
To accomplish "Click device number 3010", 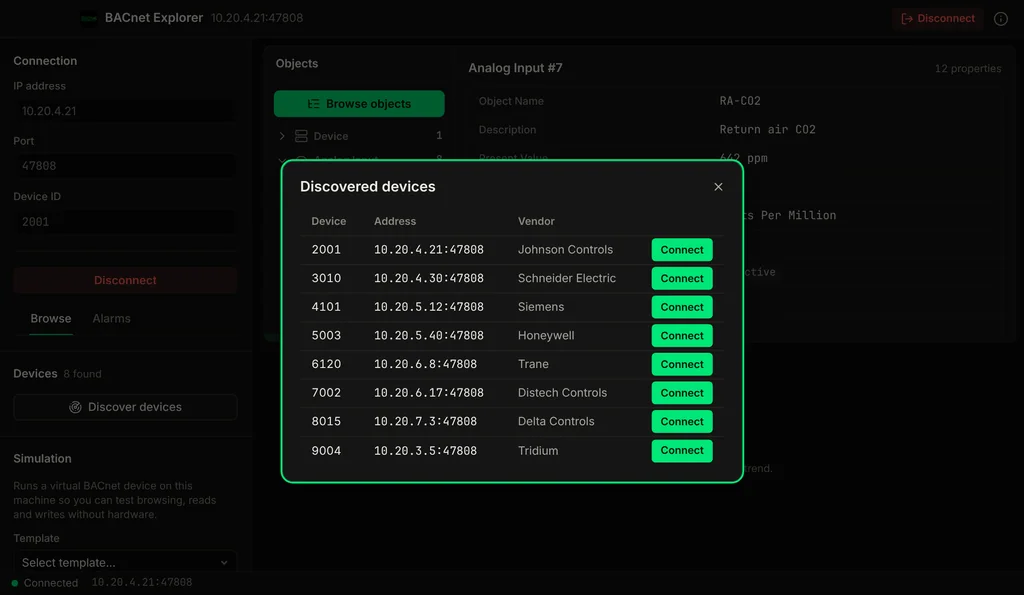I will 326,278.
